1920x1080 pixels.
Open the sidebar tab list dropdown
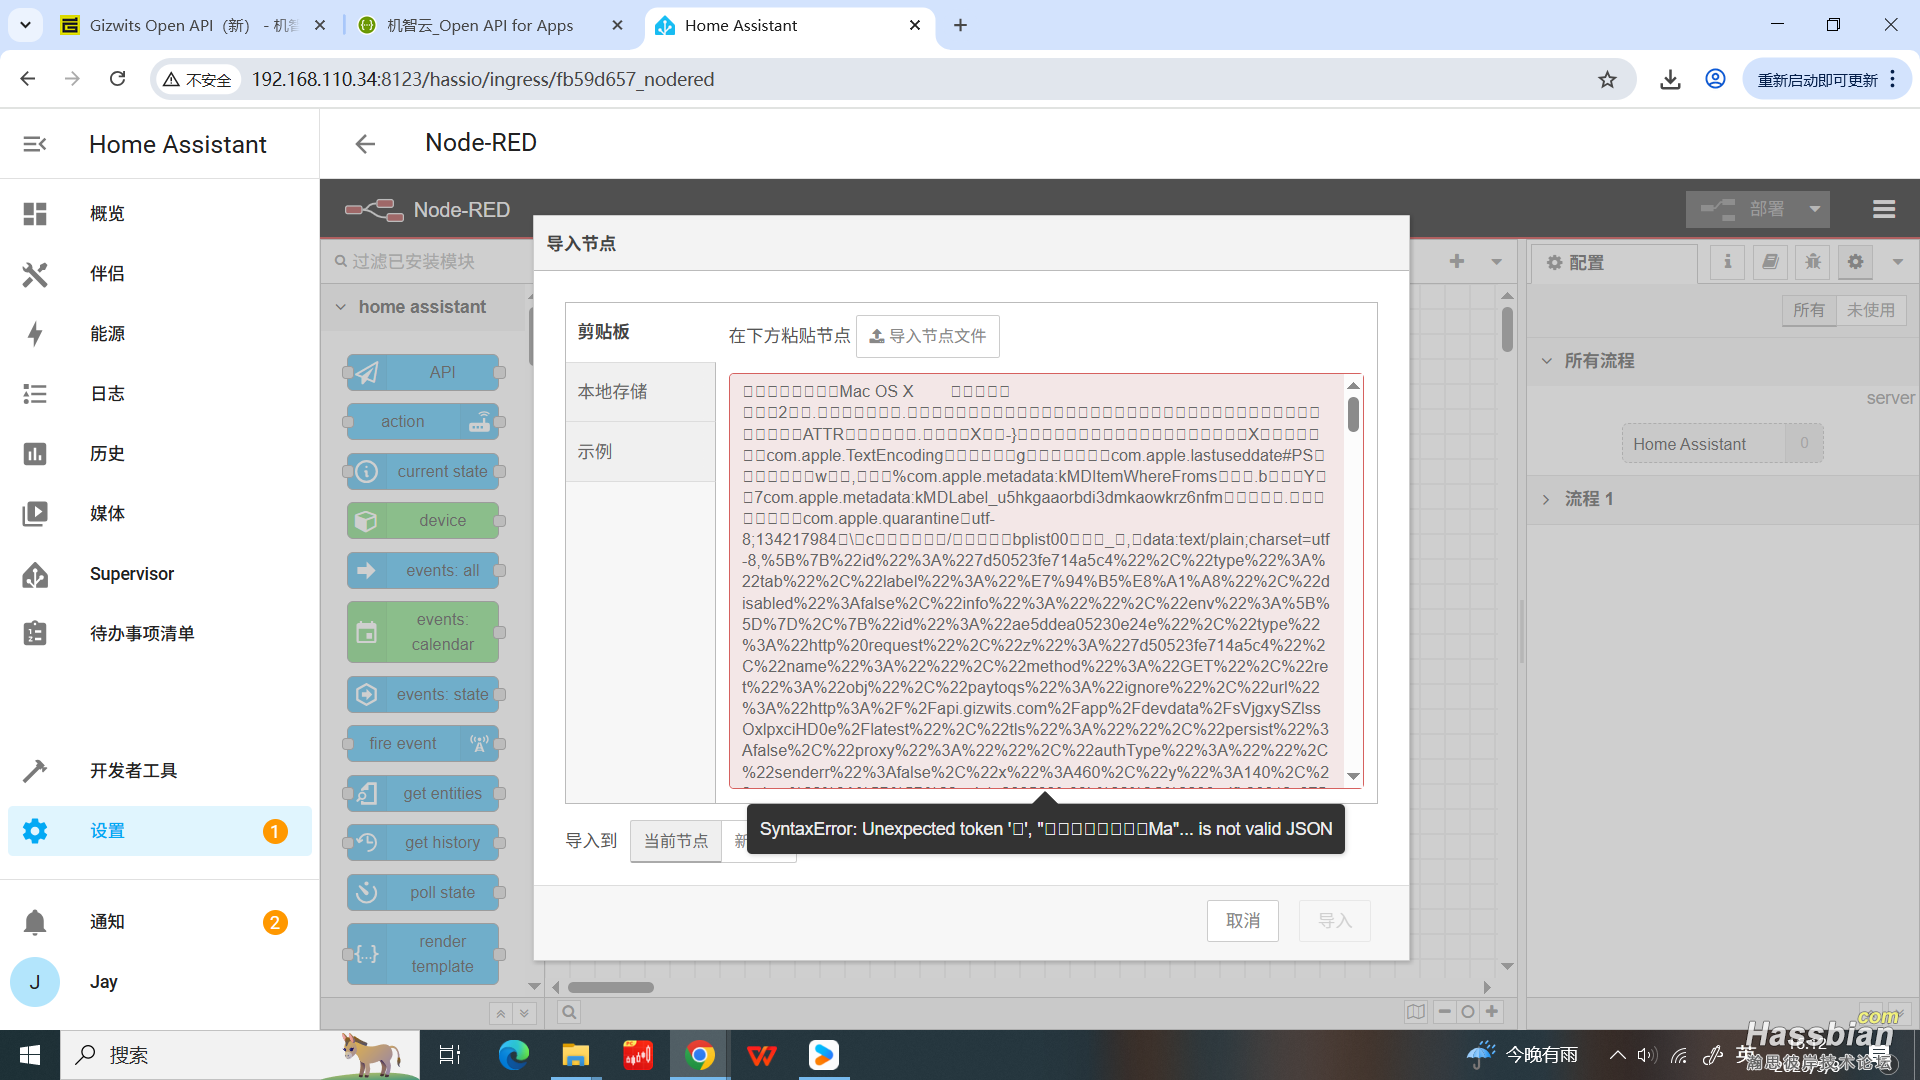coord(1898,262)
